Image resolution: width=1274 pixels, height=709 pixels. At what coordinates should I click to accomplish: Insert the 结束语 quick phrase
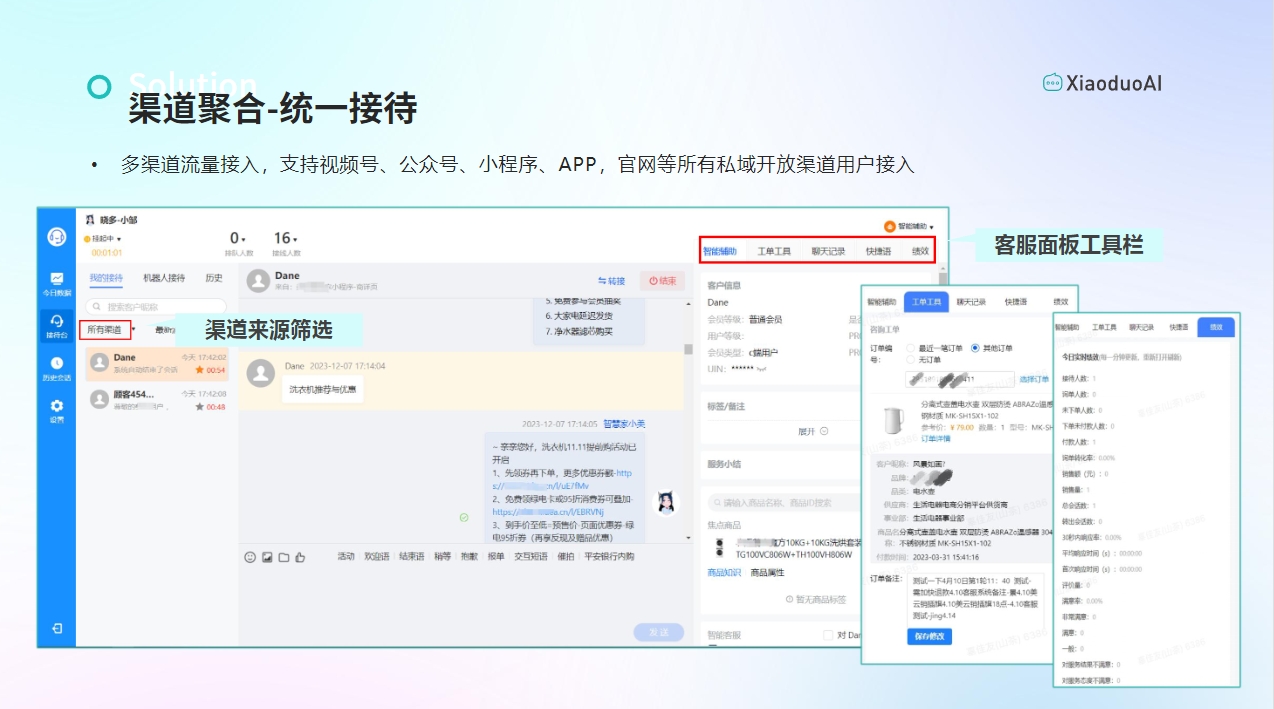(412, 557)
